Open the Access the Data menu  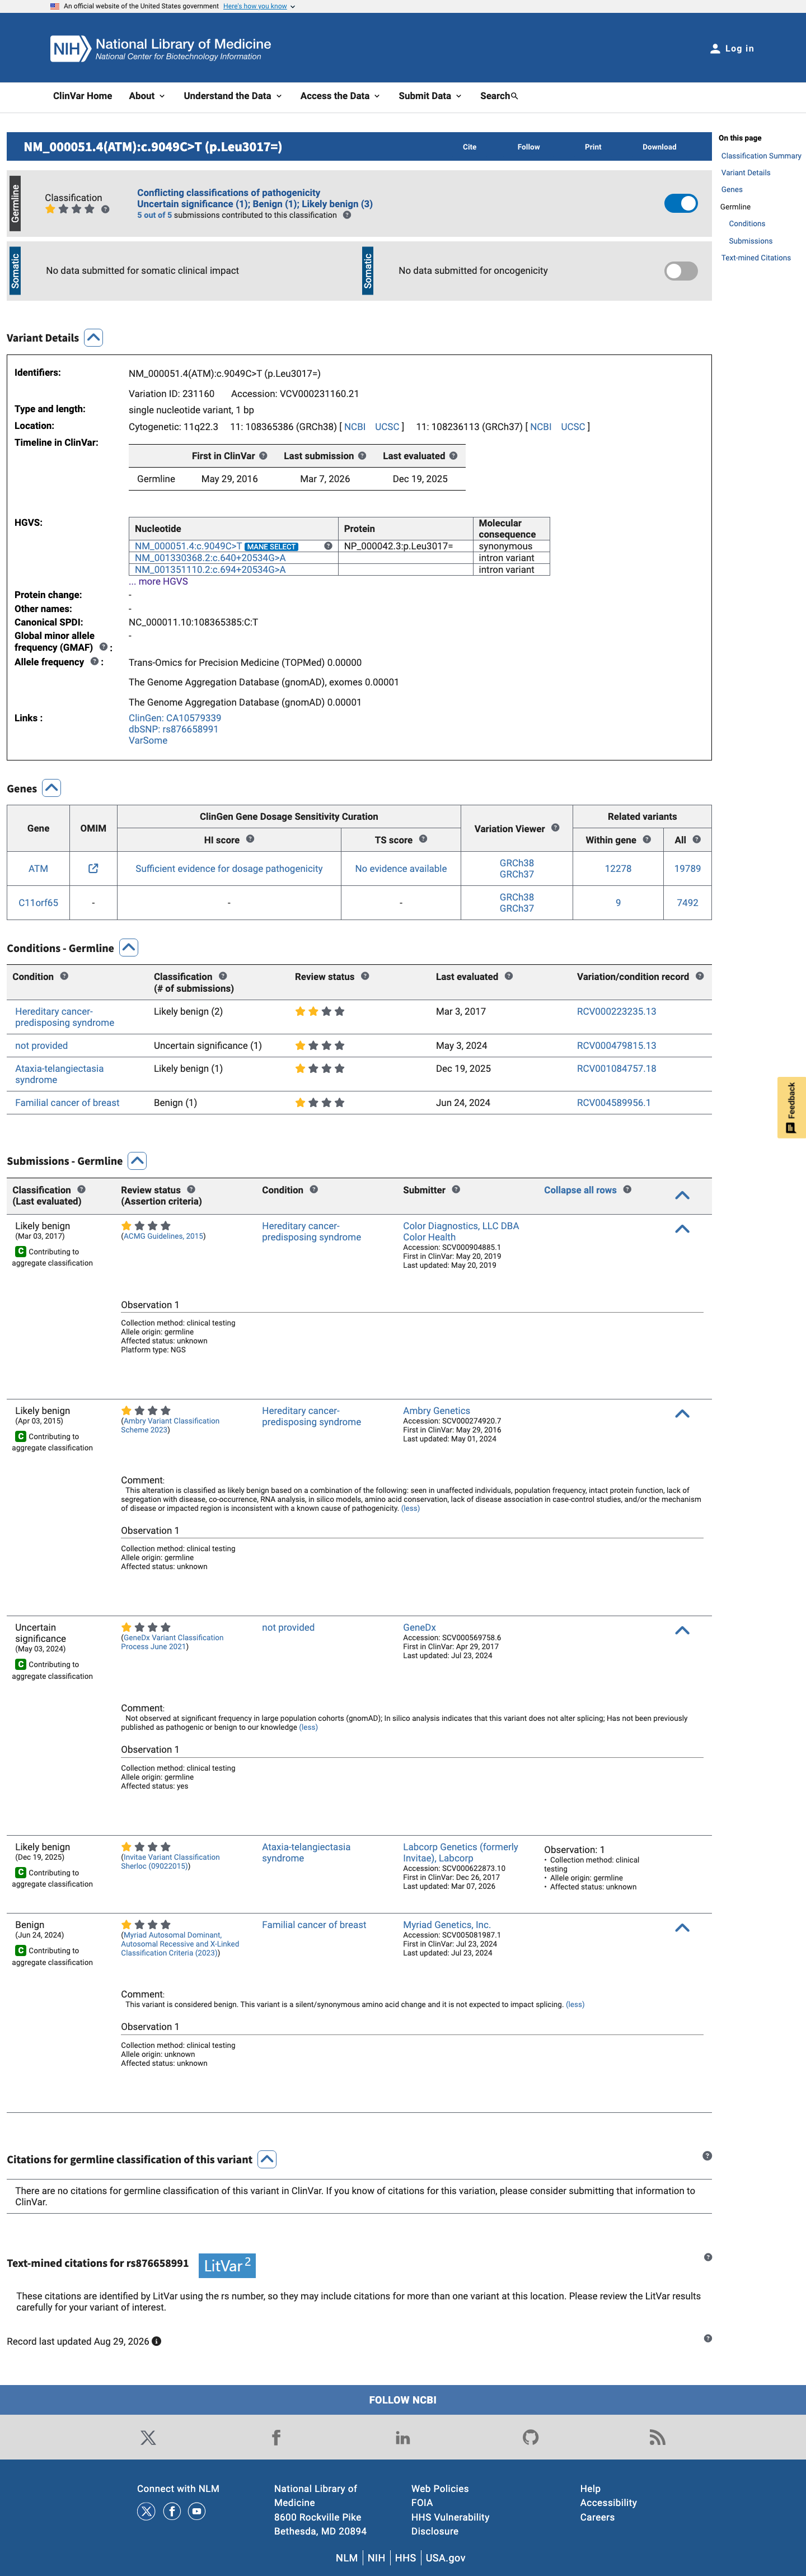340,96
